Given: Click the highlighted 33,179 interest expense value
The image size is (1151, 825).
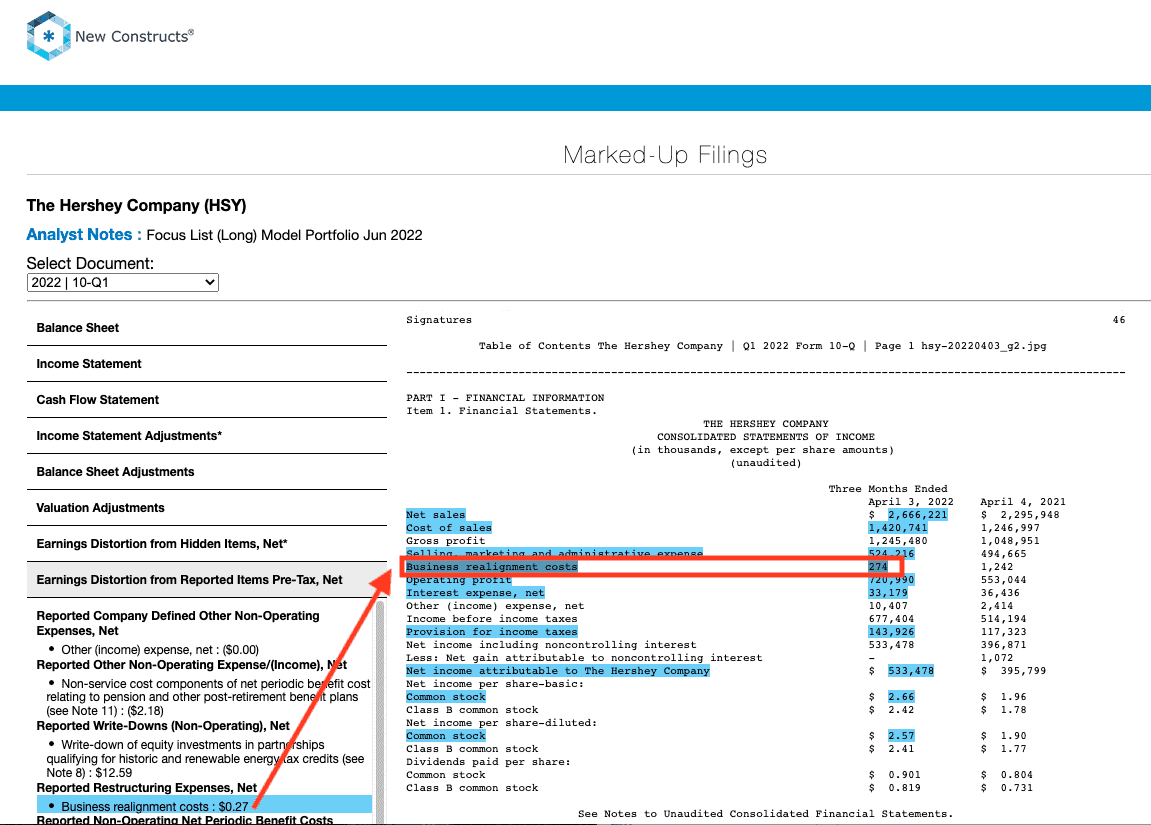Looking at the screenshot, I should [x=888, y=593].
